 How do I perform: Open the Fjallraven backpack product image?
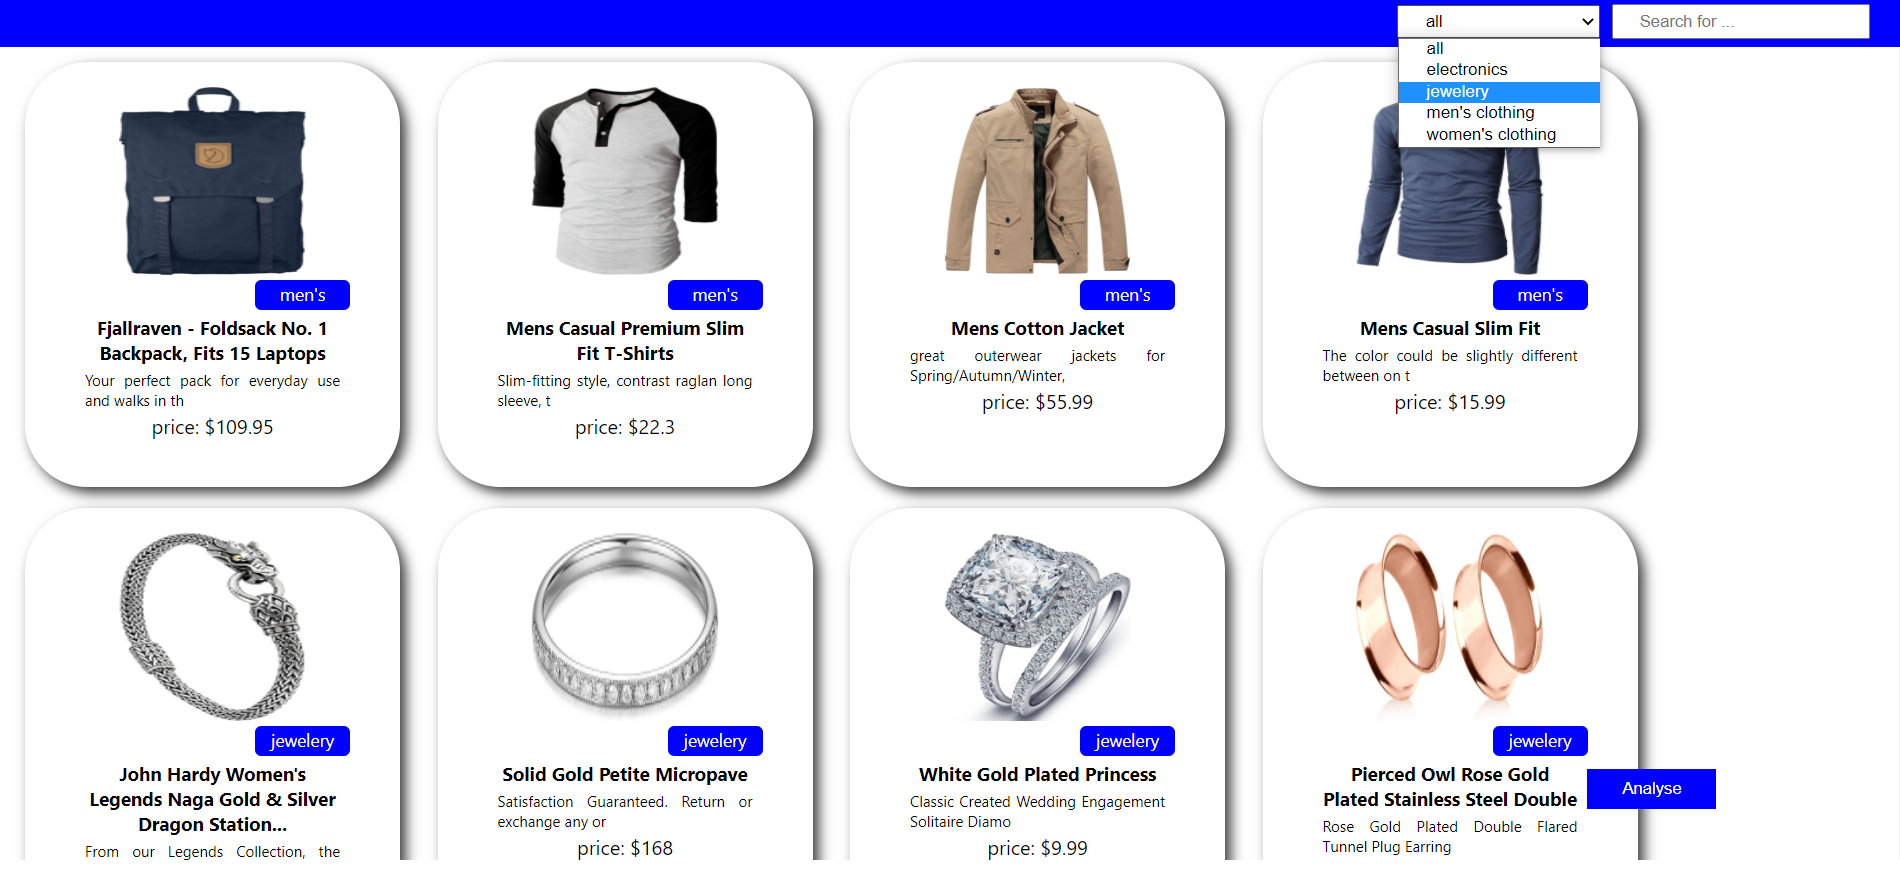213,180
